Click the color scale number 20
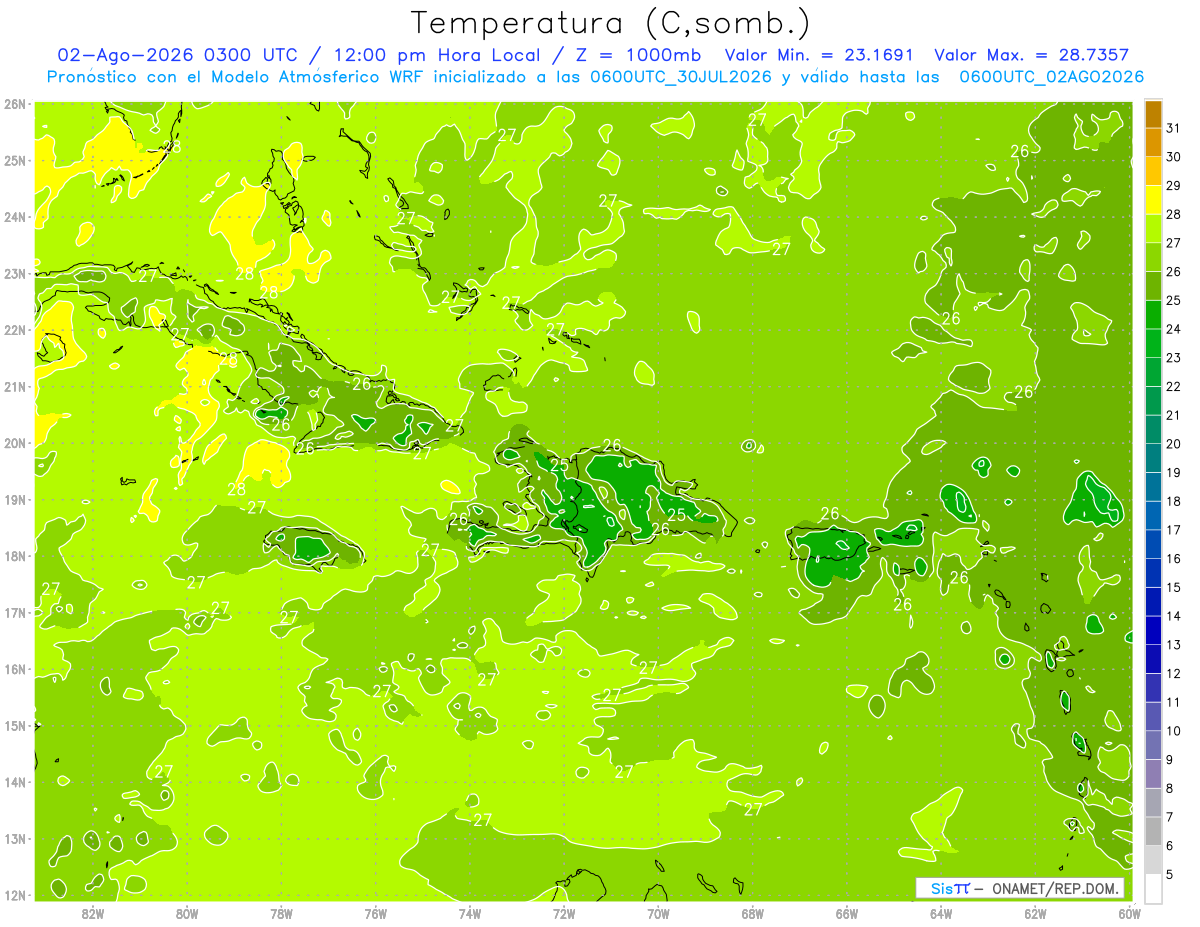 1174,444
